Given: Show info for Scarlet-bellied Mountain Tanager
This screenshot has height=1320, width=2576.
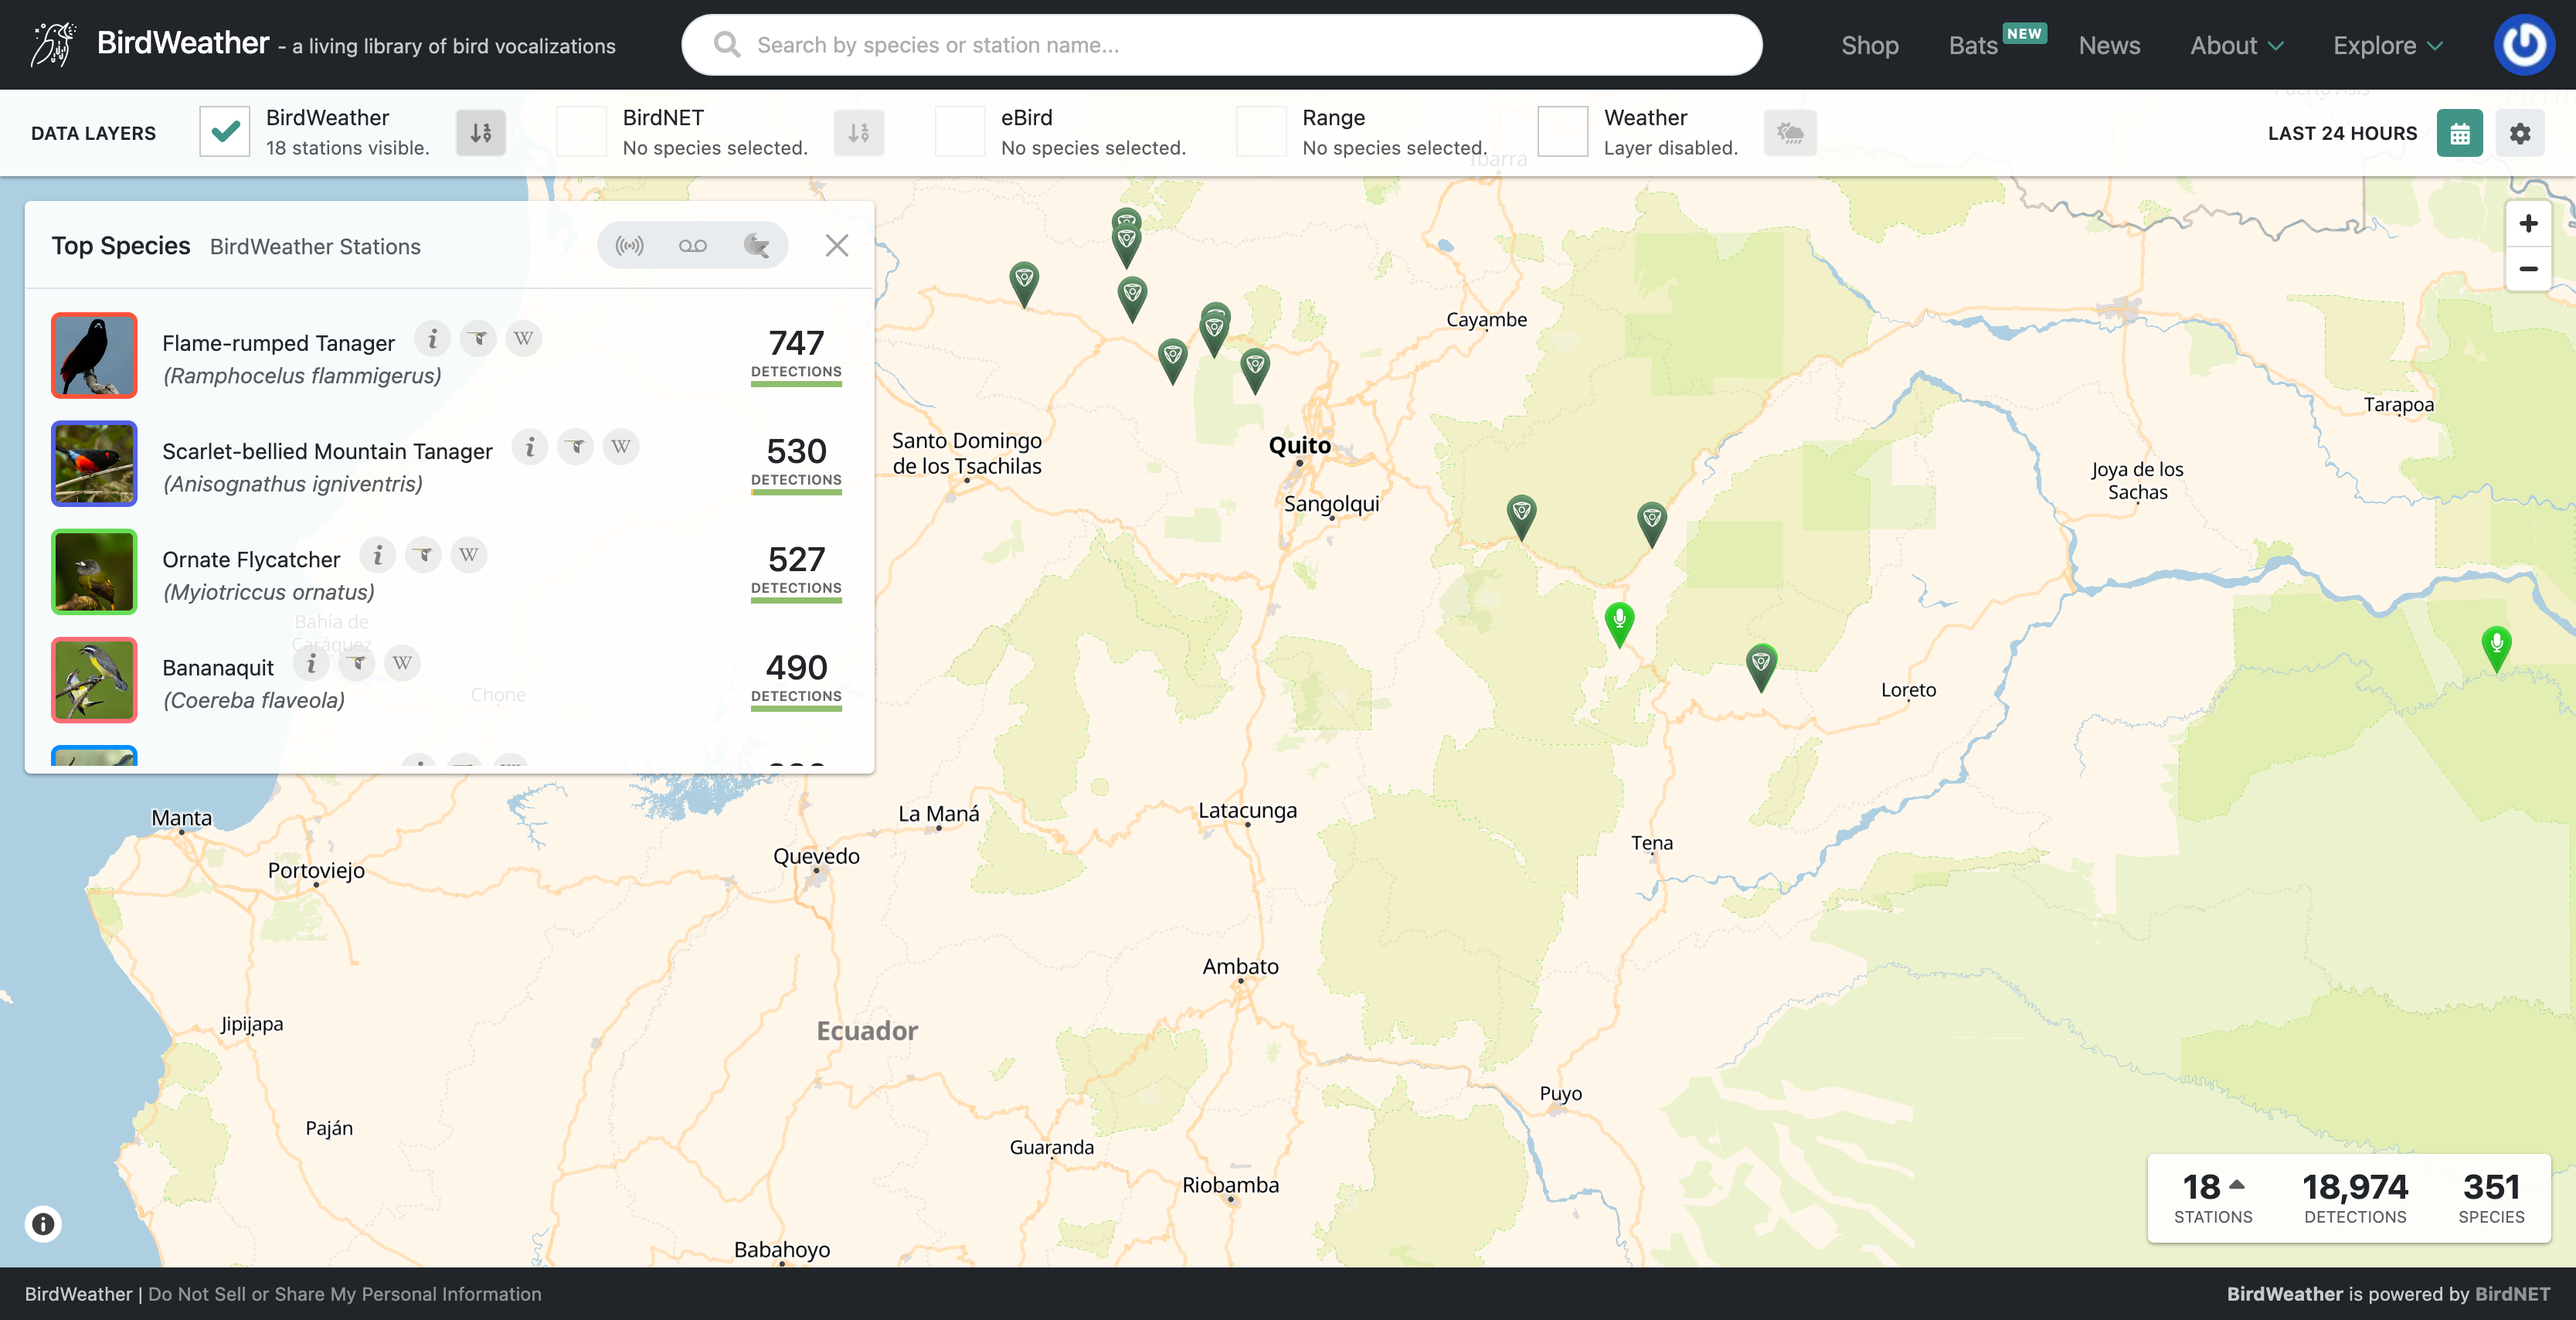Looking at the screenshot, I should point(530,447).
